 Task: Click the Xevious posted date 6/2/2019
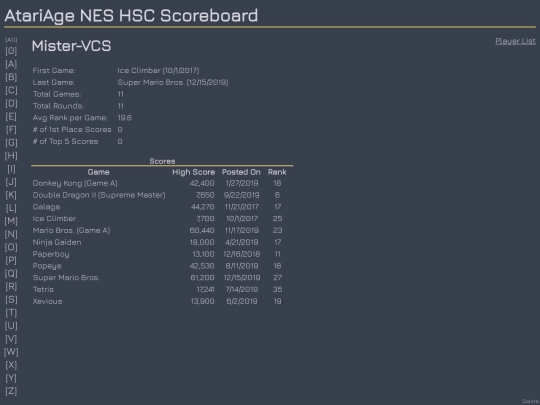tap(242, 301)
